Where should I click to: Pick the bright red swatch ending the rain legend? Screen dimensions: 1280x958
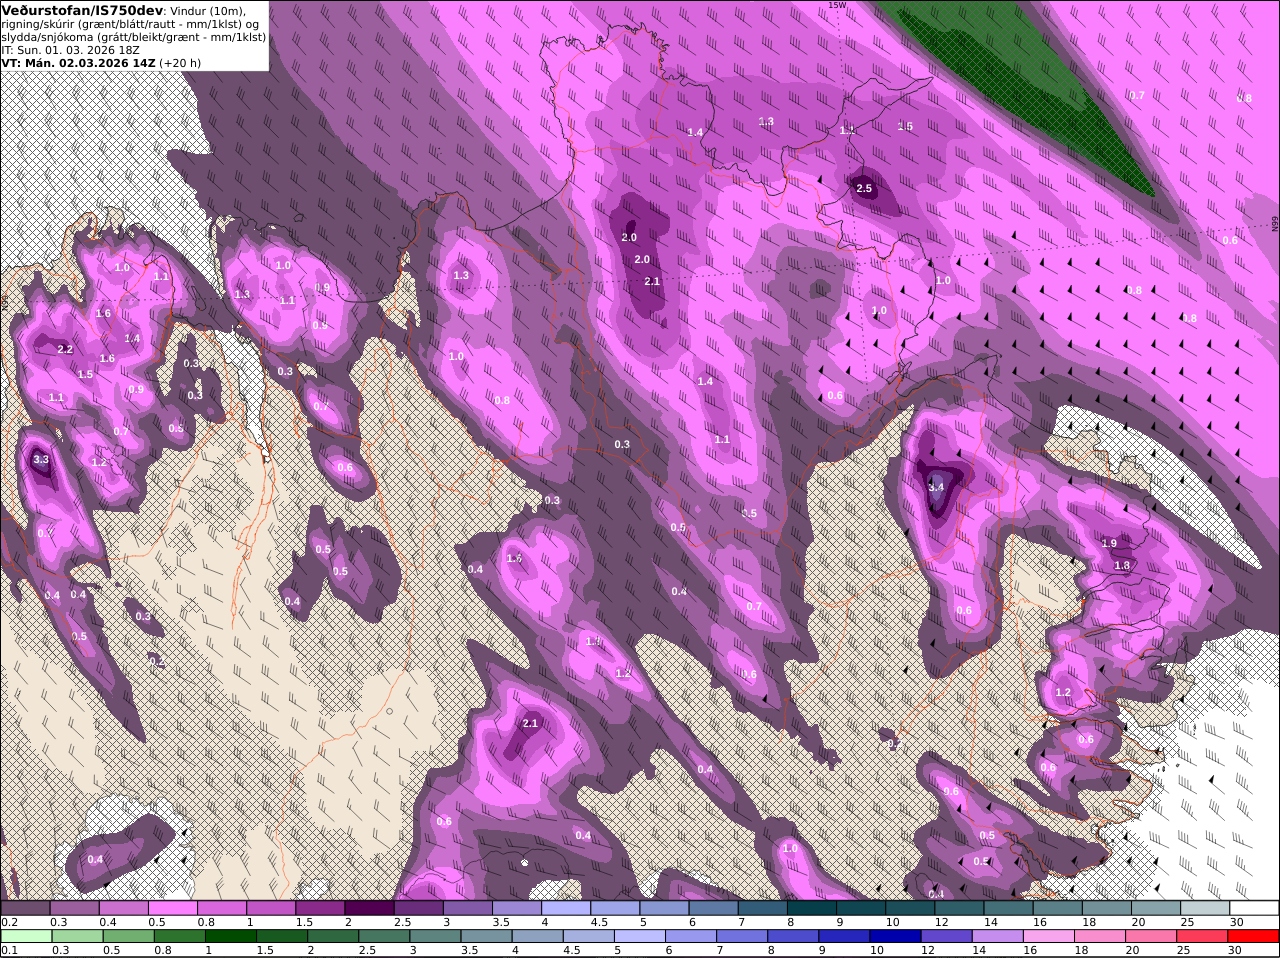(1254, 936)
